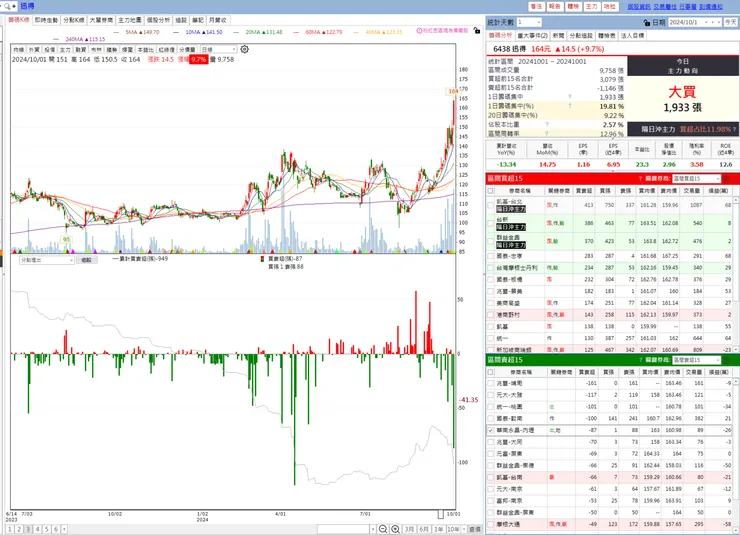
Task: Toggle the lock icon above the chart
Action: pyautogui.click(x=477, y=31)
